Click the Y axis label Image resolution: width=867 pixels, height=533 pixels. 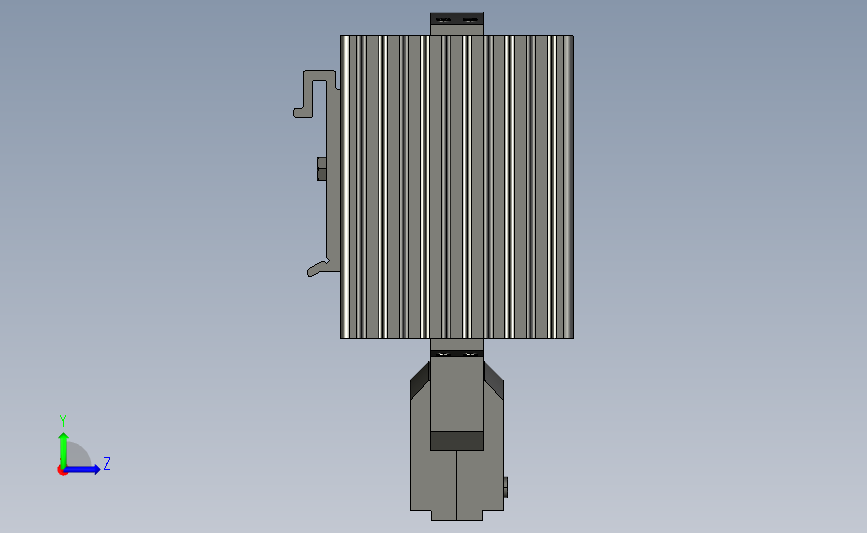(63, 421)
